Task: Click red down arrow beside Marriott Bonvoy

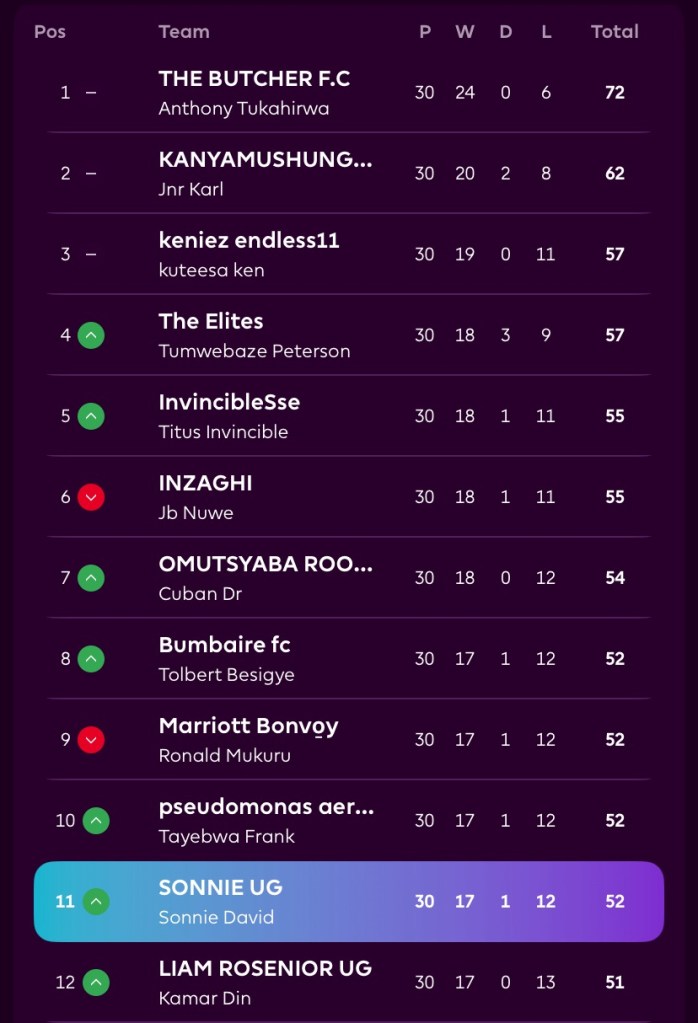Action: tap(91, 740)
